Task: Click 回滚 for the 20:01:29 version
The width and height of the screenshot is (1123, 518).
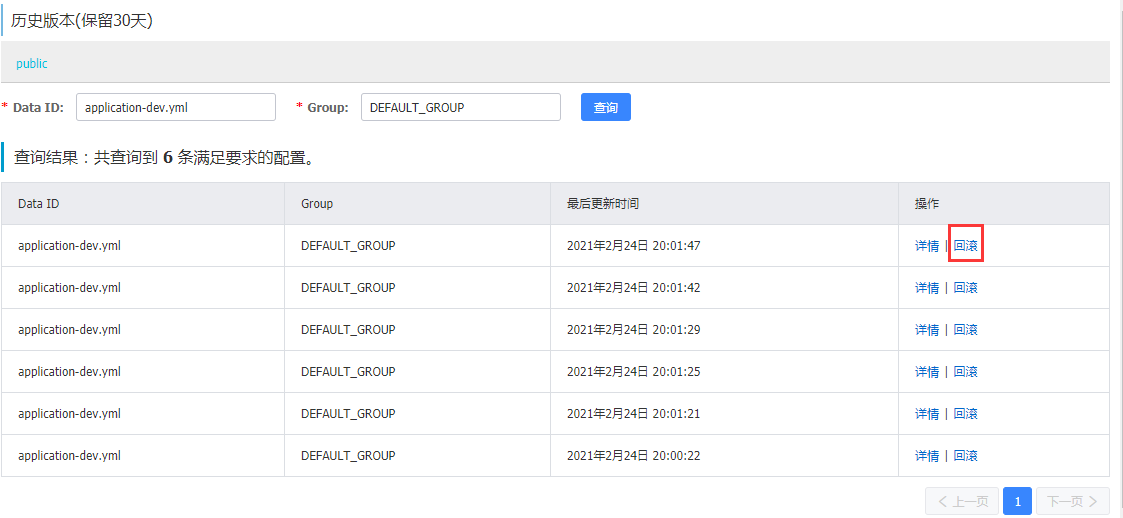Action: pyautogui.click(x=966, y=330)
